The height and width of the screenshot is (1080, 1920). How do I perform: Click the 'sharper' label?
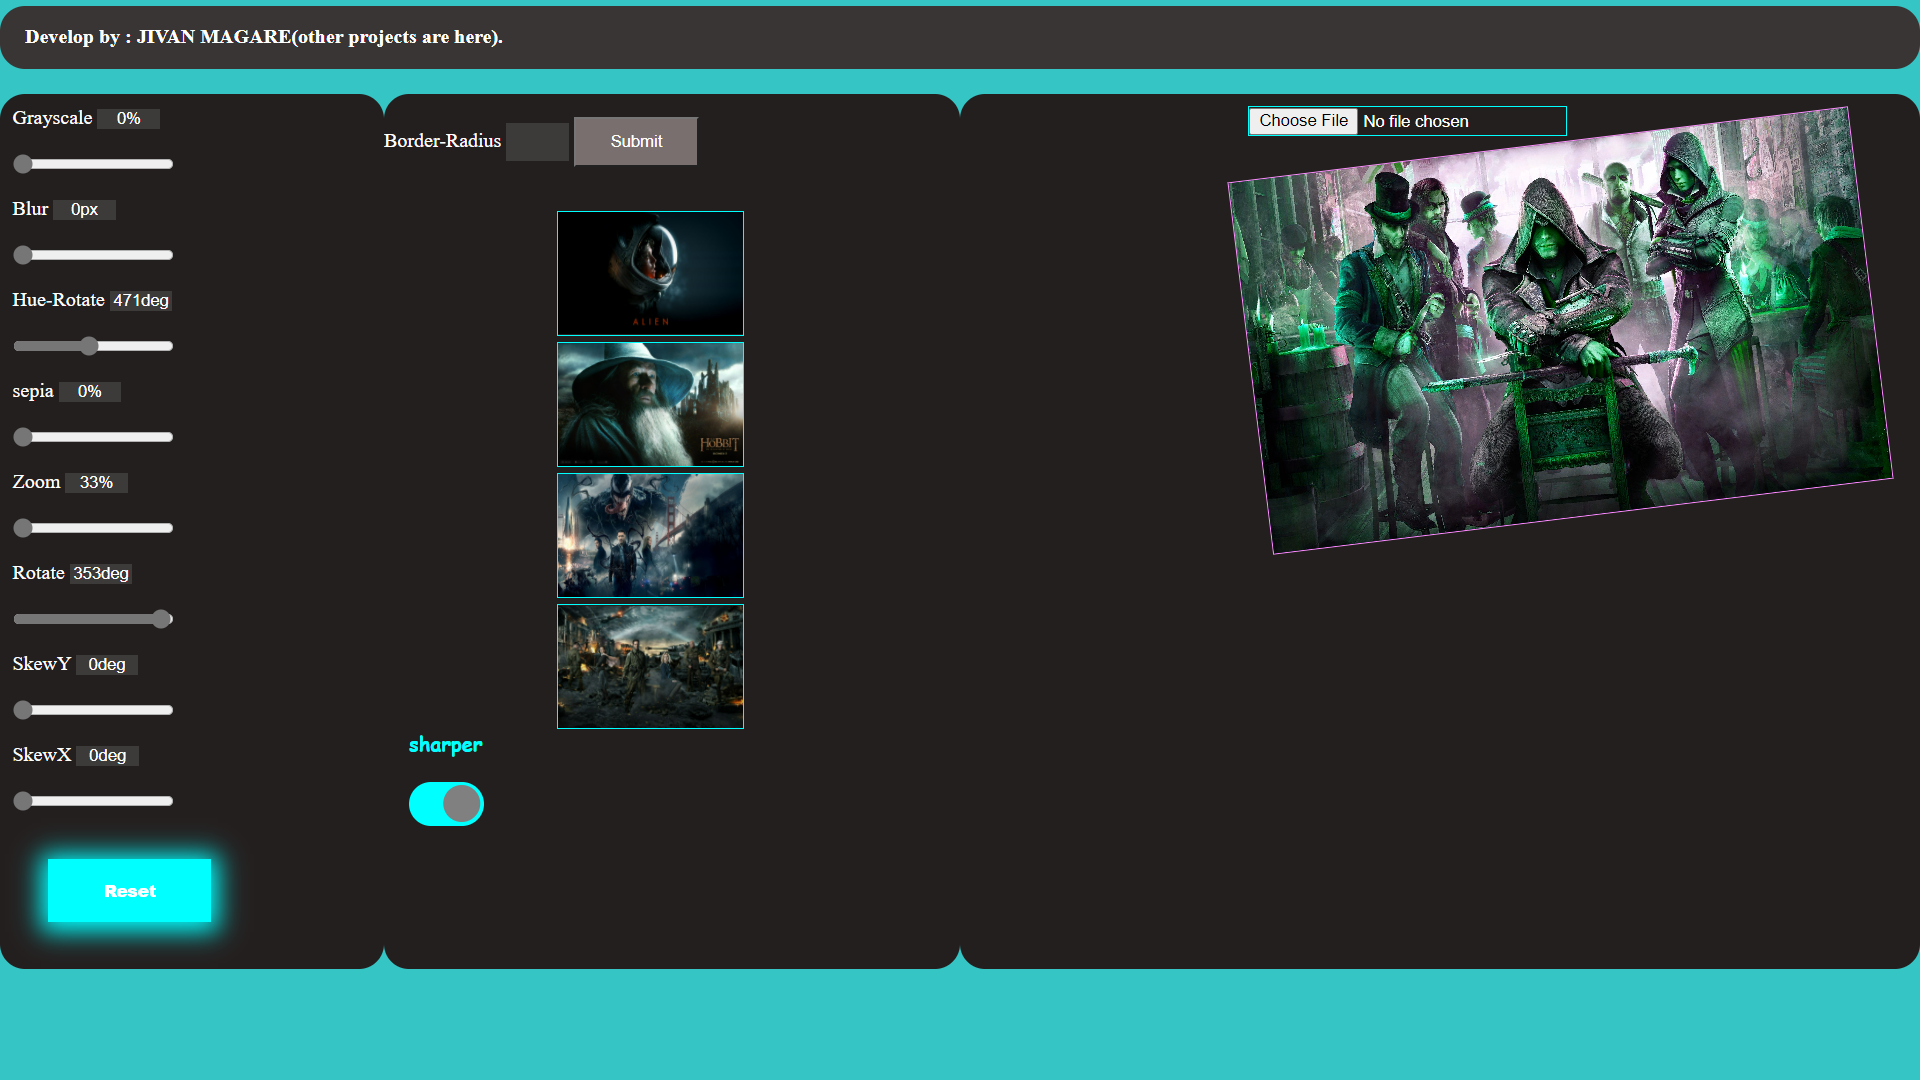click(x=445, y=745)
